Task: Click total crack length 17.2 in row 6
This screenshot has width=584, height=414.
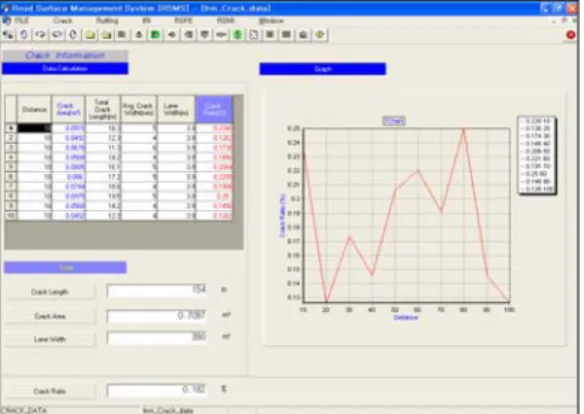Action: pyautogui.click(x=103, y=177)
